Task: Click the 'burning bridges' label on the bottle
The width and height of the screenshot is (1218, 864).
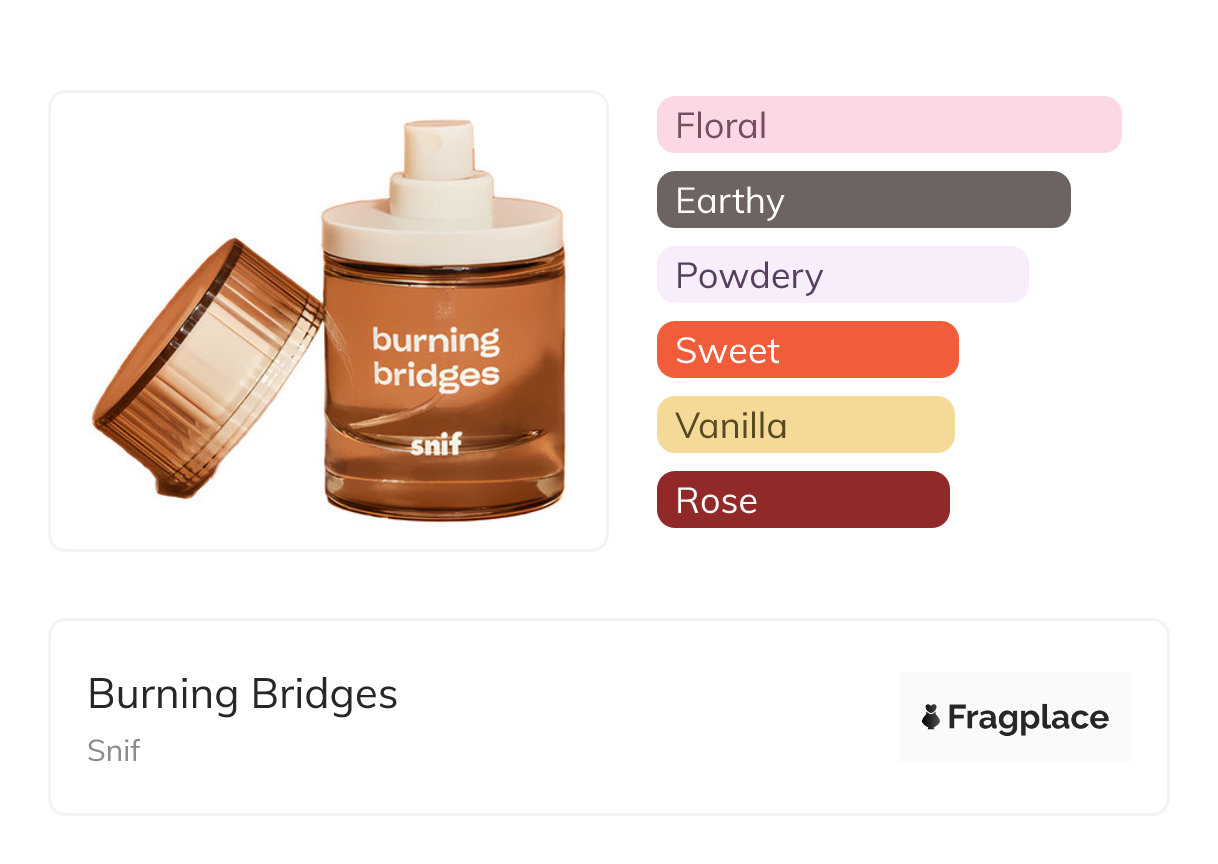Action: point(436,357)
